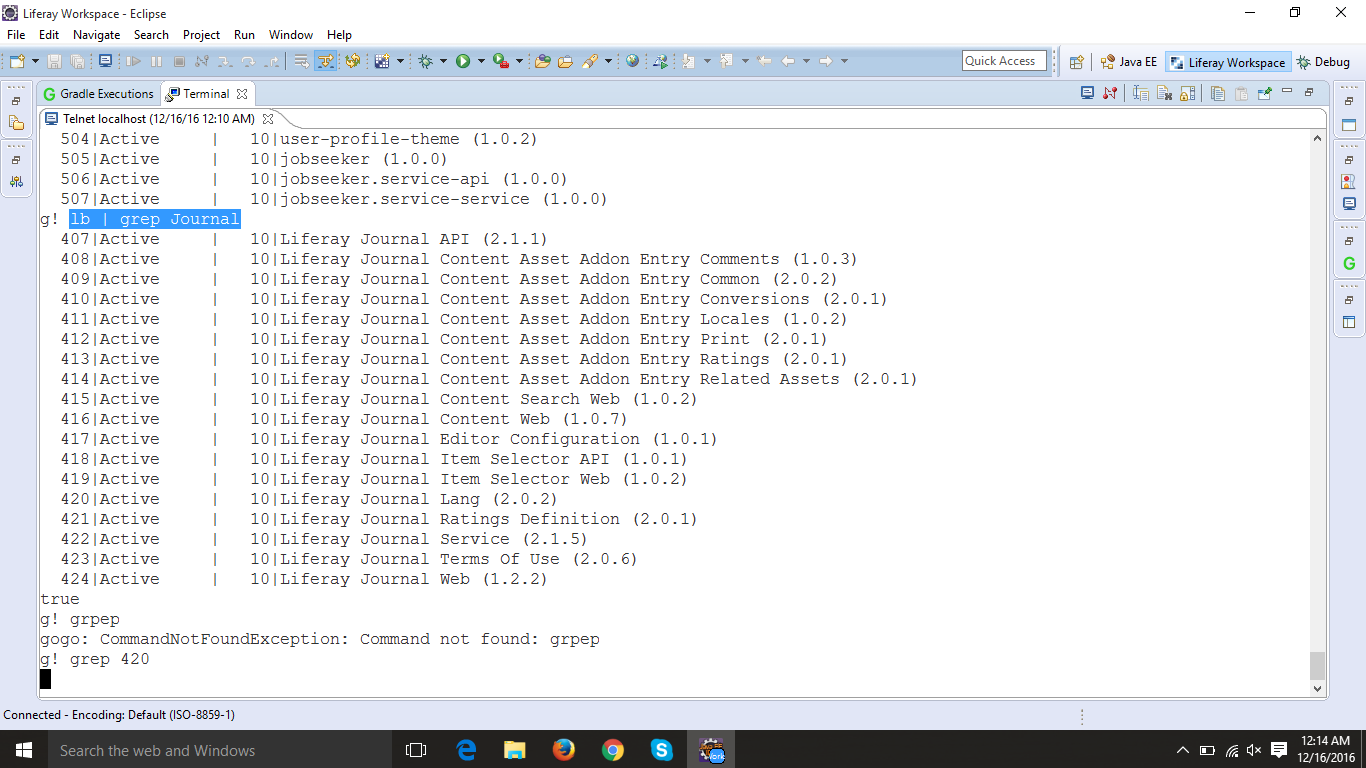1366x768 pixels.
Task: Click the web browser globe icon
Action: 633,61
